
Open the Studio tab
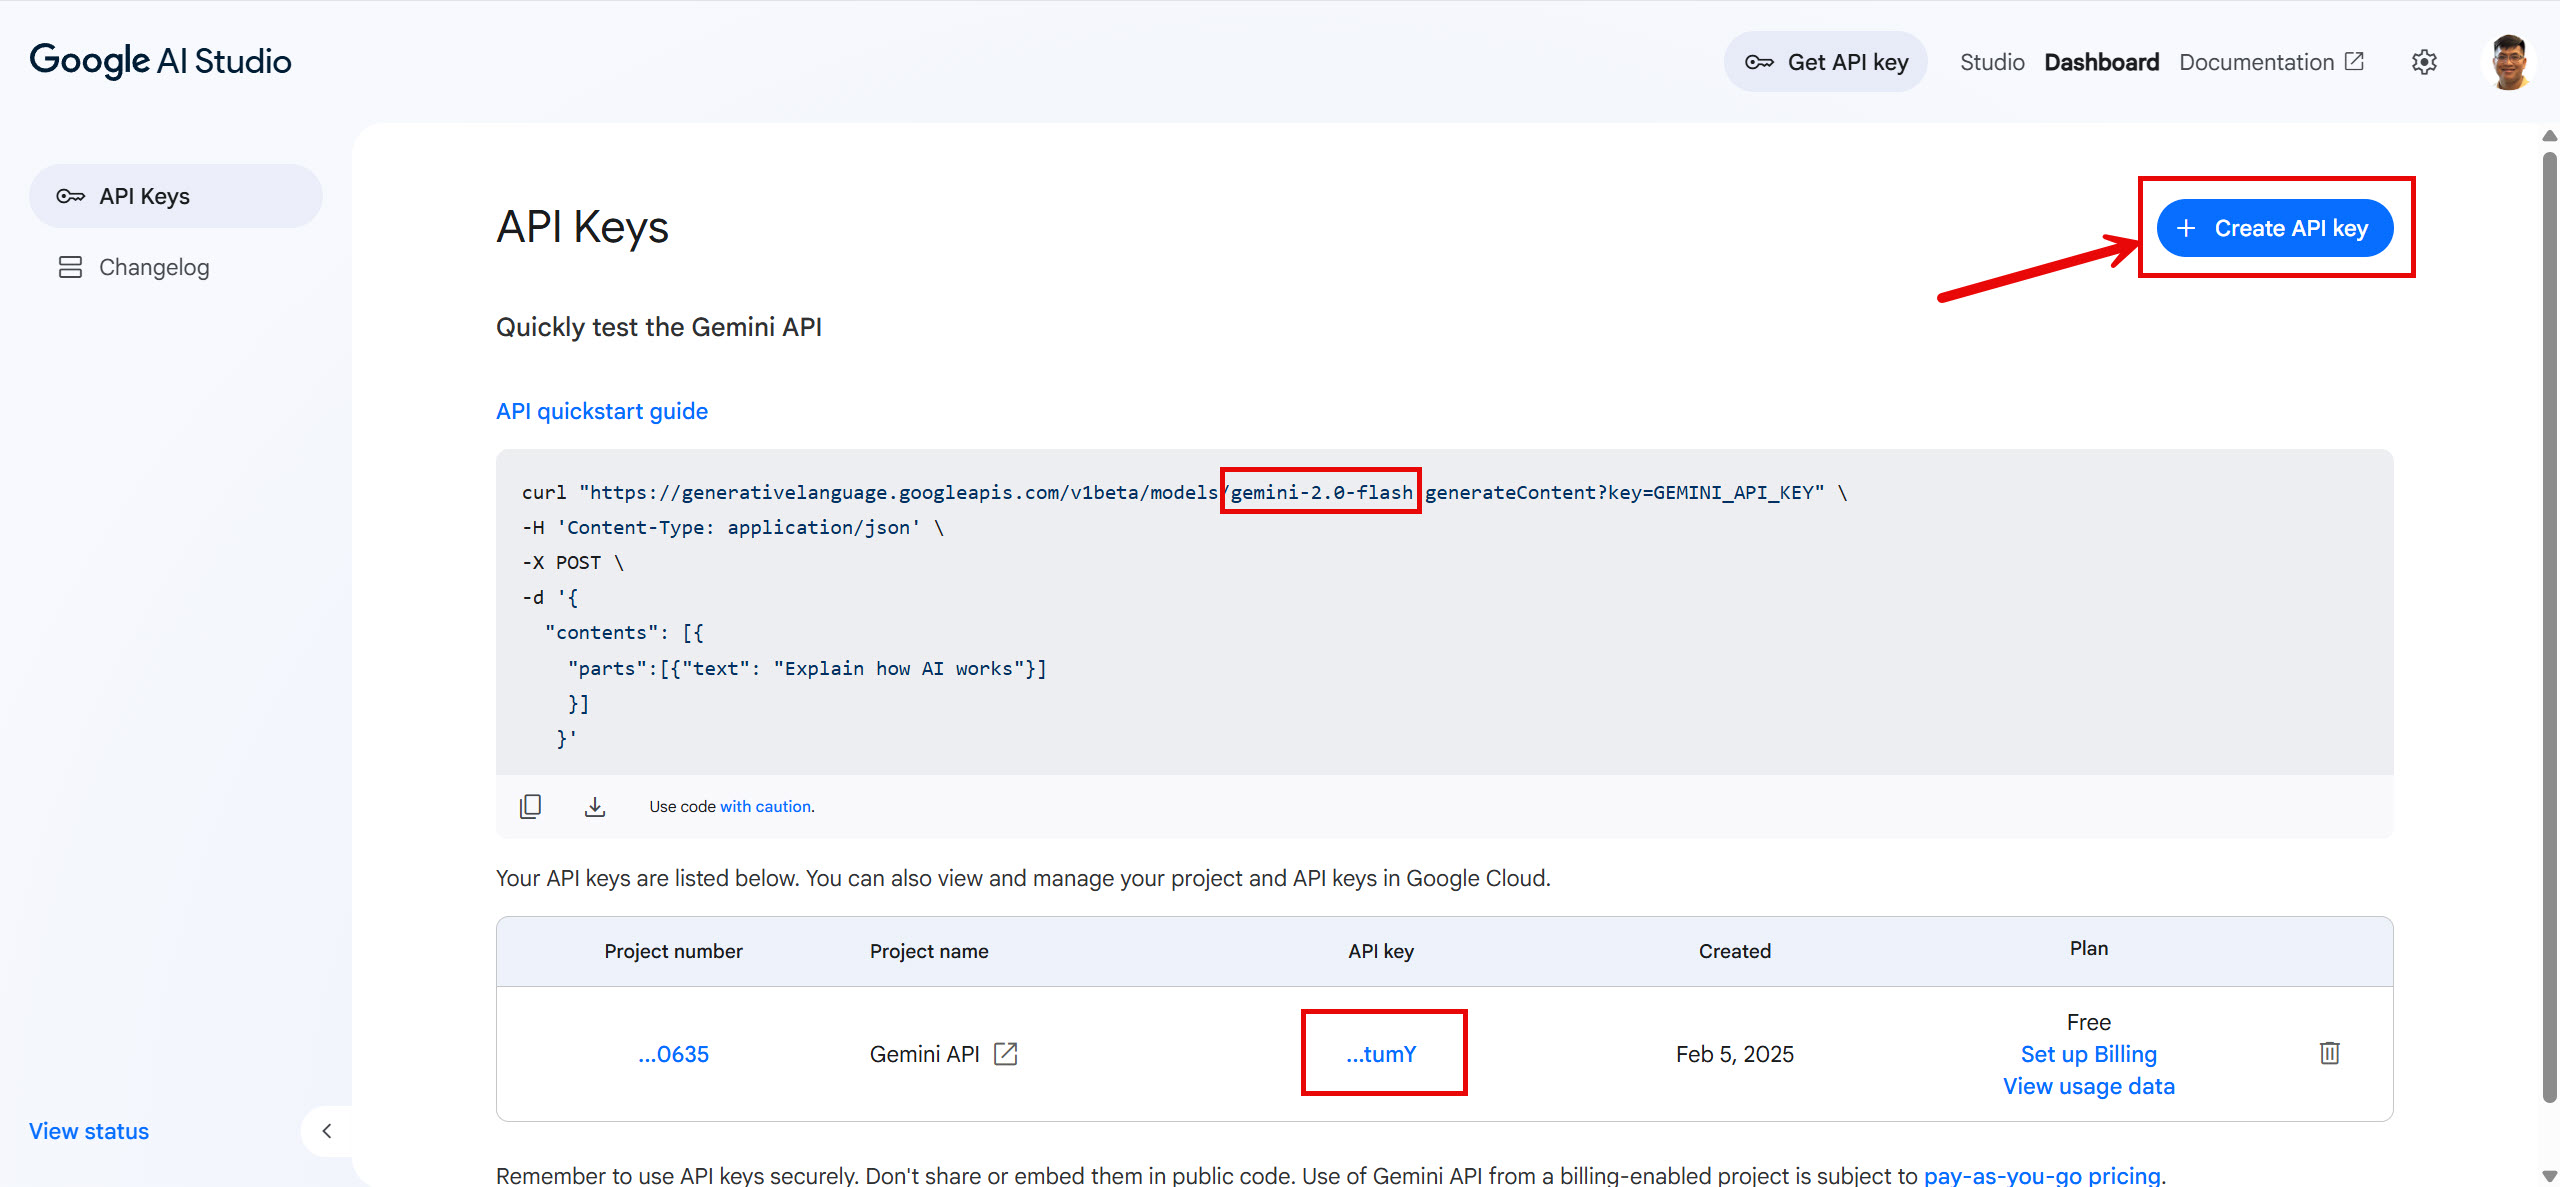coord(1992,62)
